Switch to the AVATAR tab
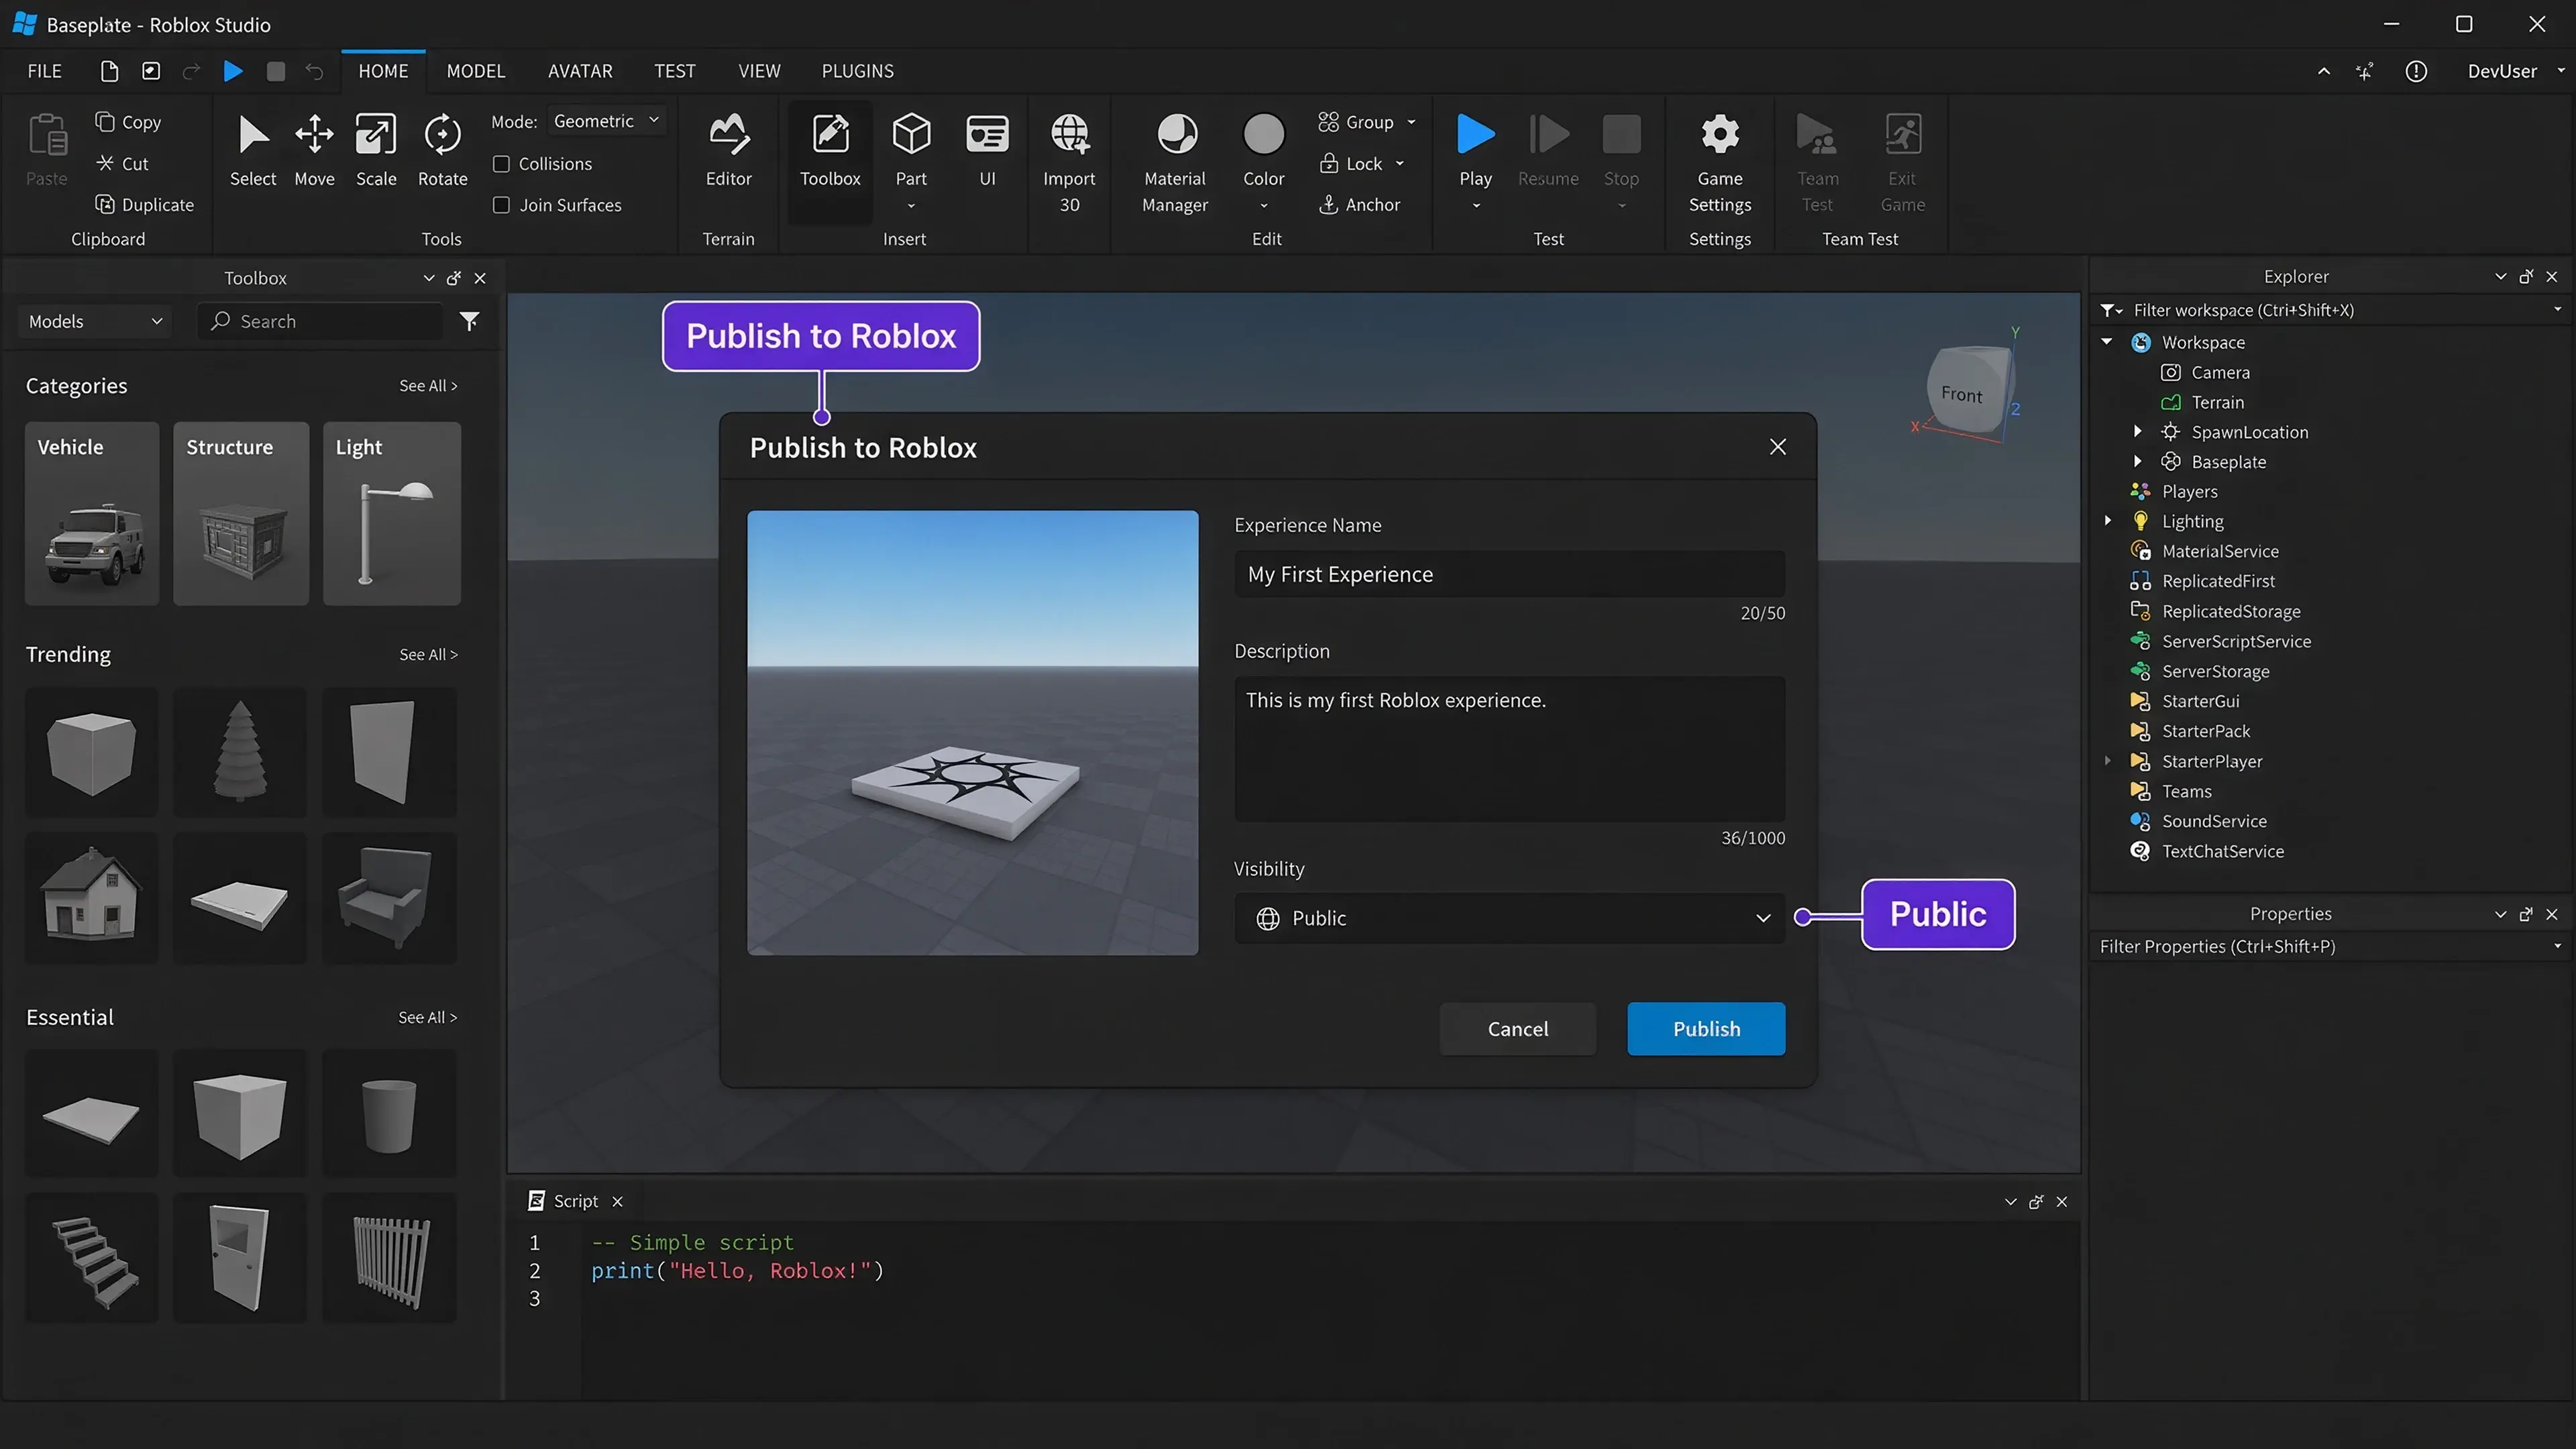The width and height of the screenshot is (2576, 1449). coord(580,71)
